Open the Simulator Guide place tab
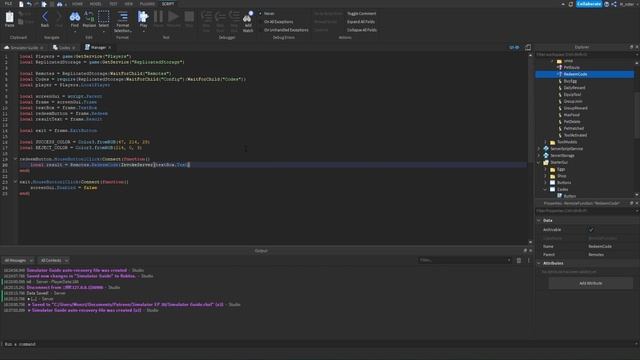Viewport: 640px width, 360px height. pyautogui.click(x=24, y=47)
